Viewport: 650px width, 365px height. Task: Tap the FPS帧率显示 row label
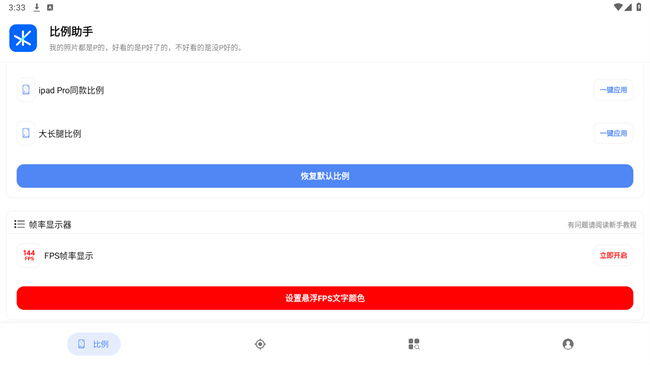click(x=68, y=256)
